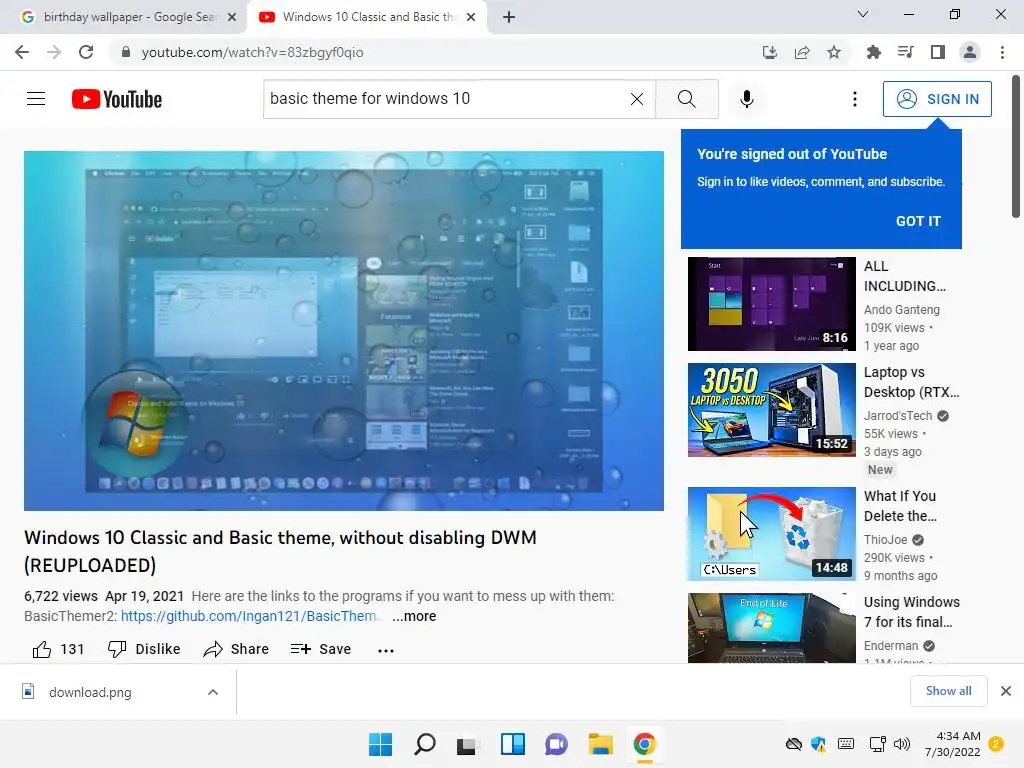Open the Windows Start menu
The height and width of the screenshot is (768, 1024).
click(x=380, y=744)
